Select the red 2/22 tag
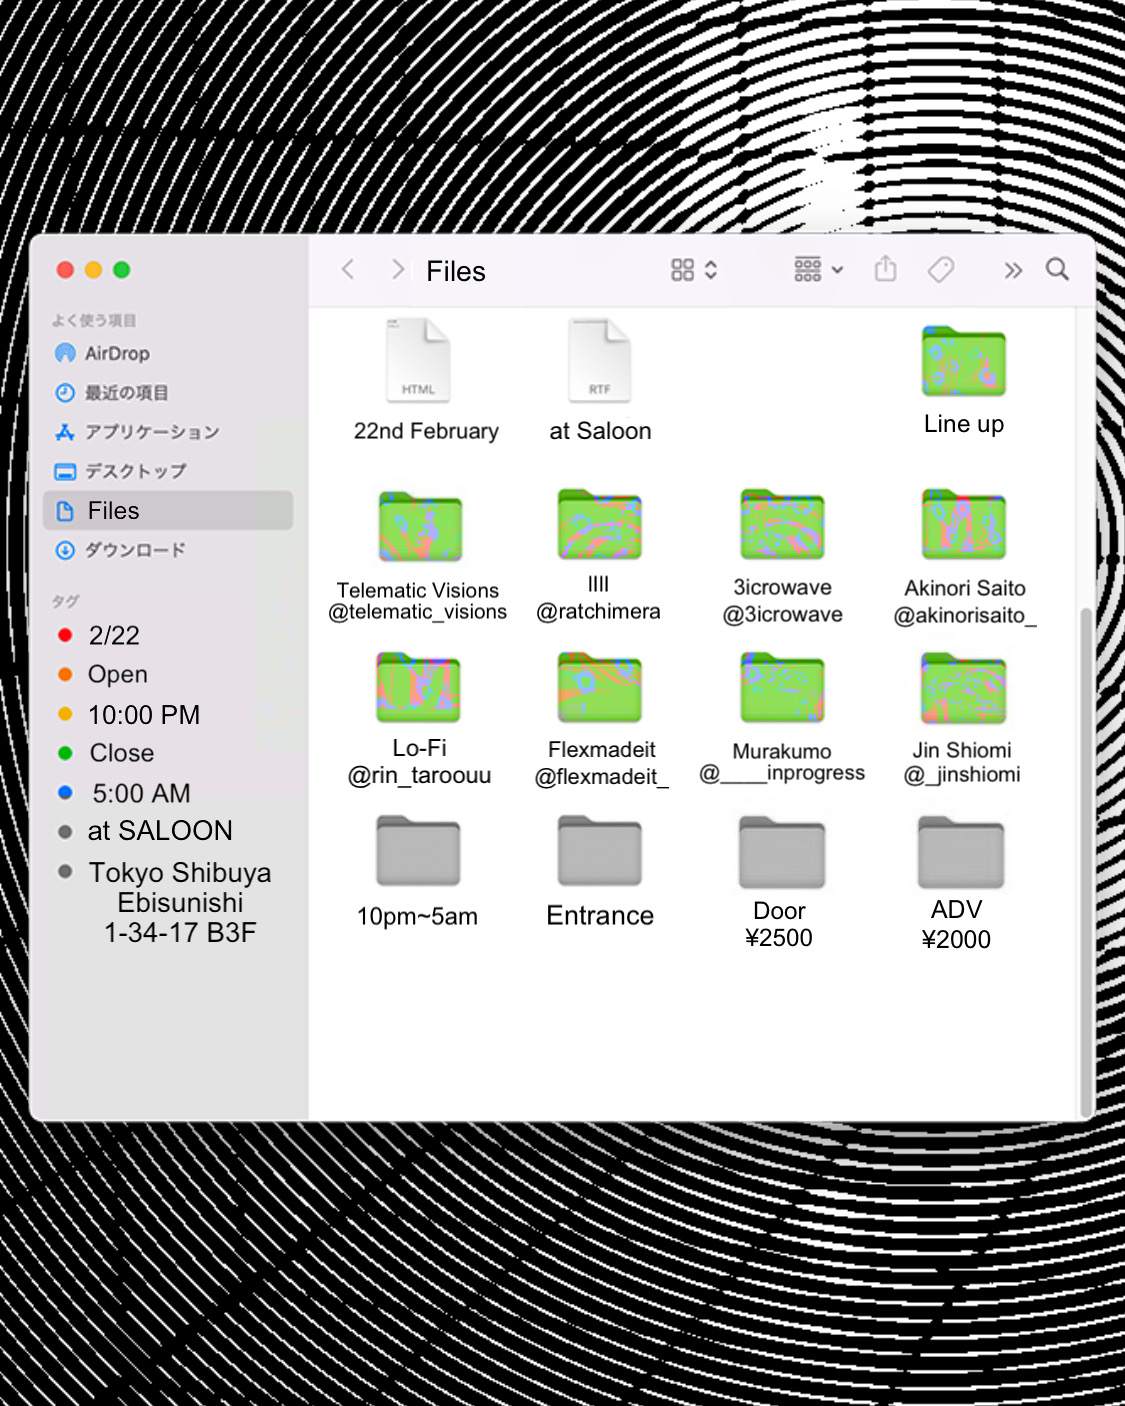 coord(115,635)
